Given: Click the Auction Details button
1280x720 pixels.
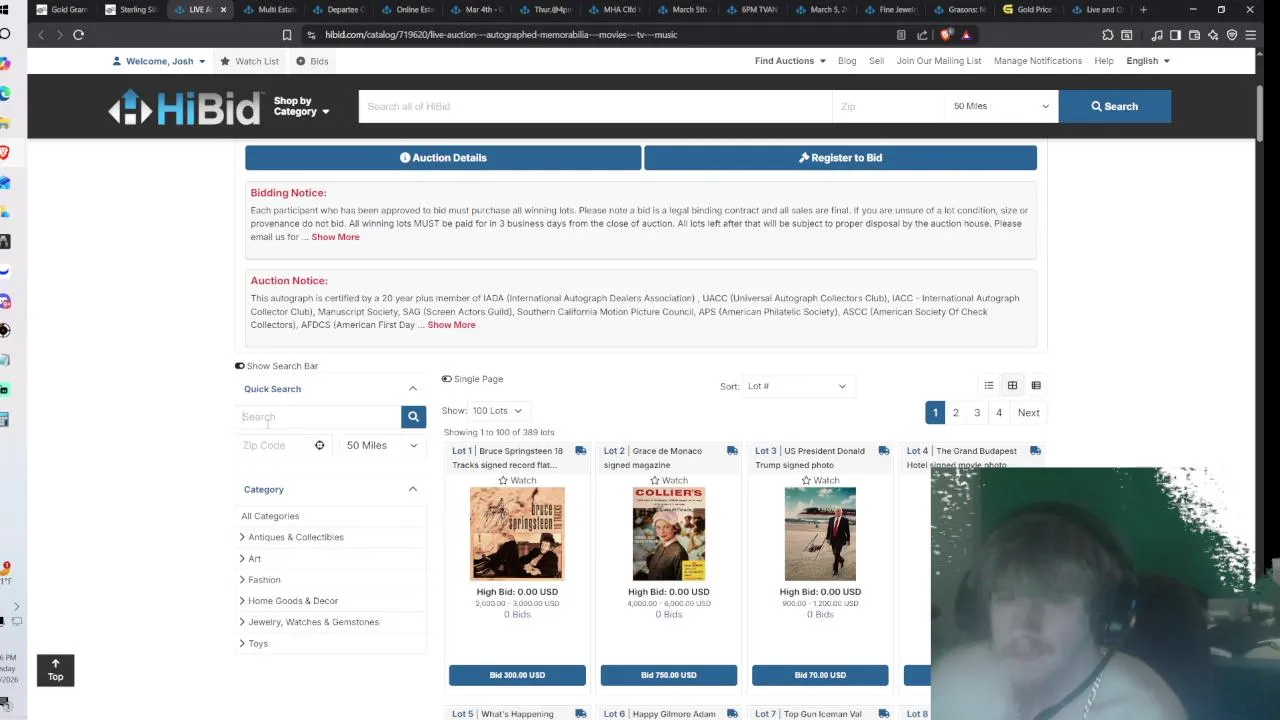Looking at the screenshot, I should (443, 158).
